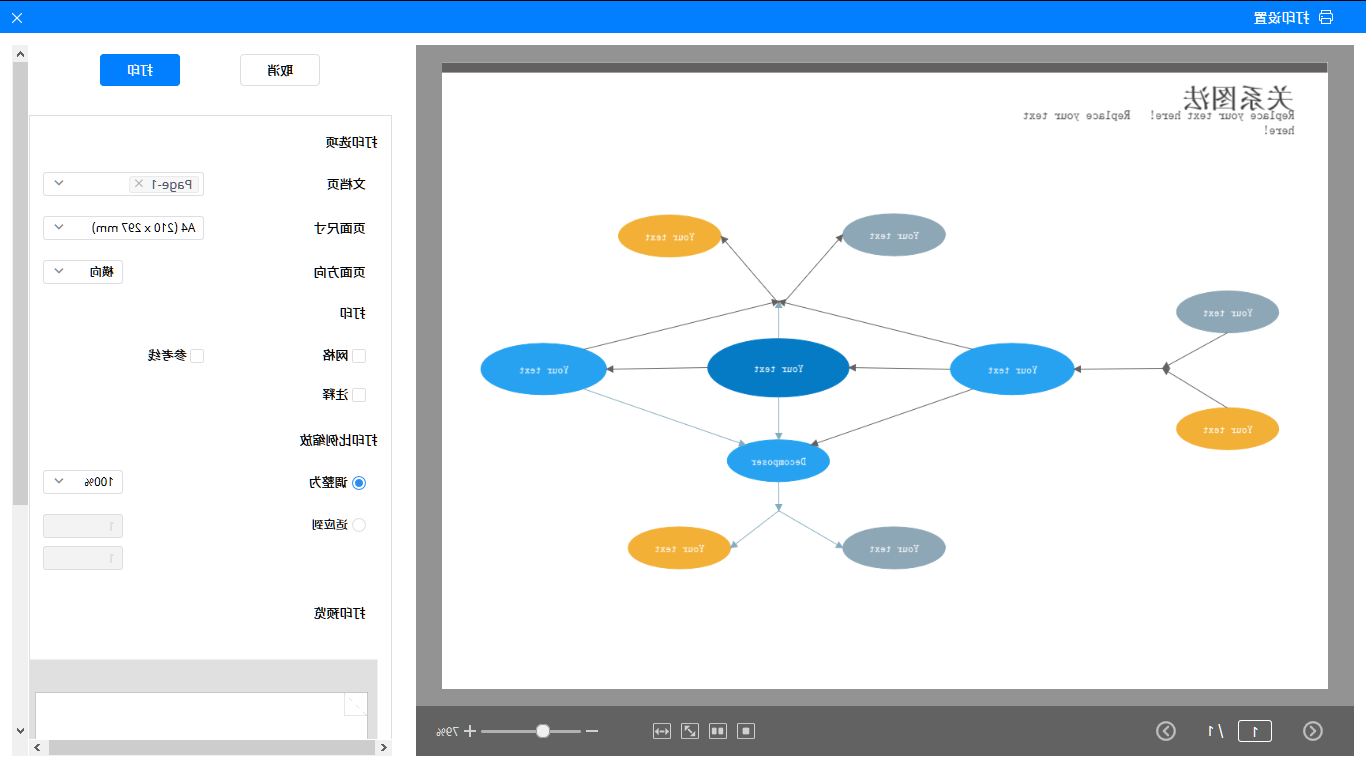Screen dimensions: 1366x768
Task: Click the zoom slider handle in preview toolbar
Action: [x=543, y=731]
